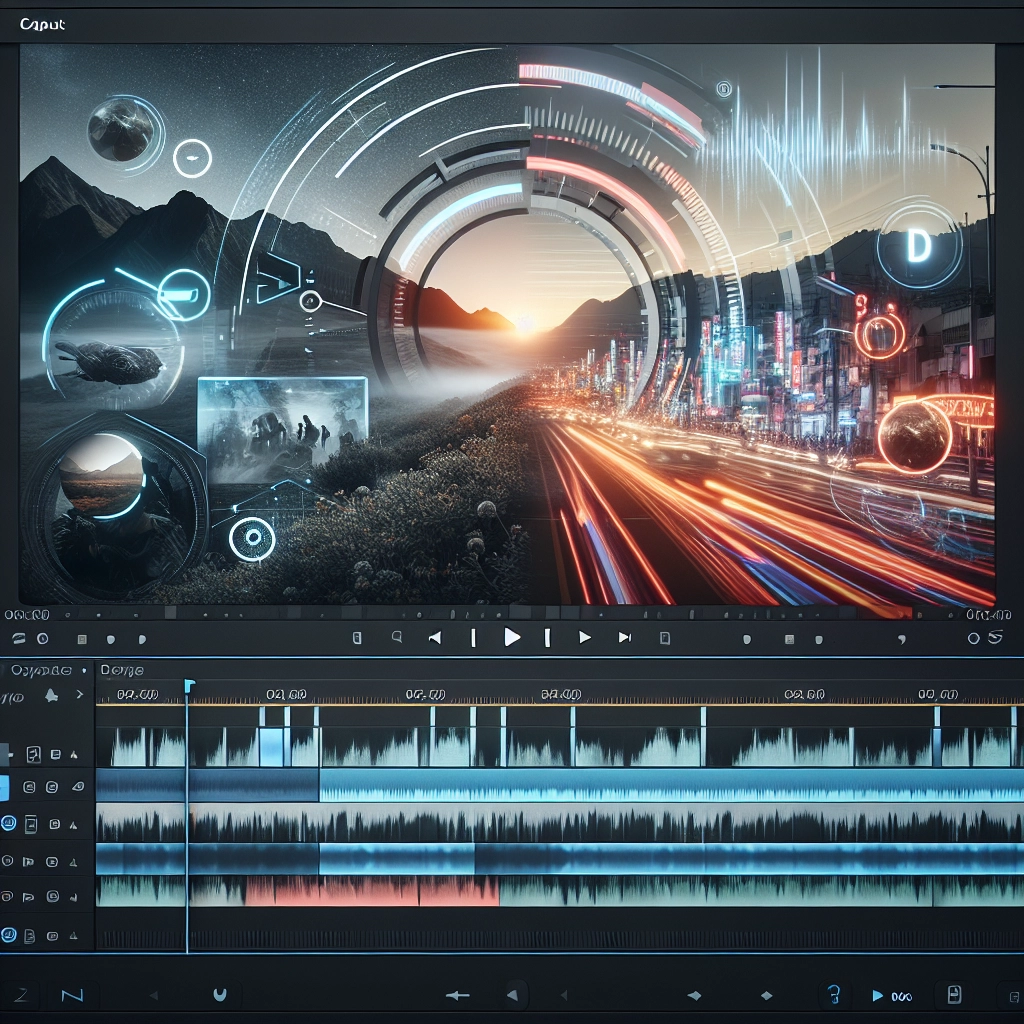Click the blue question mark help icon
Viewport: 1024px width, 1024px height.
click(833, 994)
